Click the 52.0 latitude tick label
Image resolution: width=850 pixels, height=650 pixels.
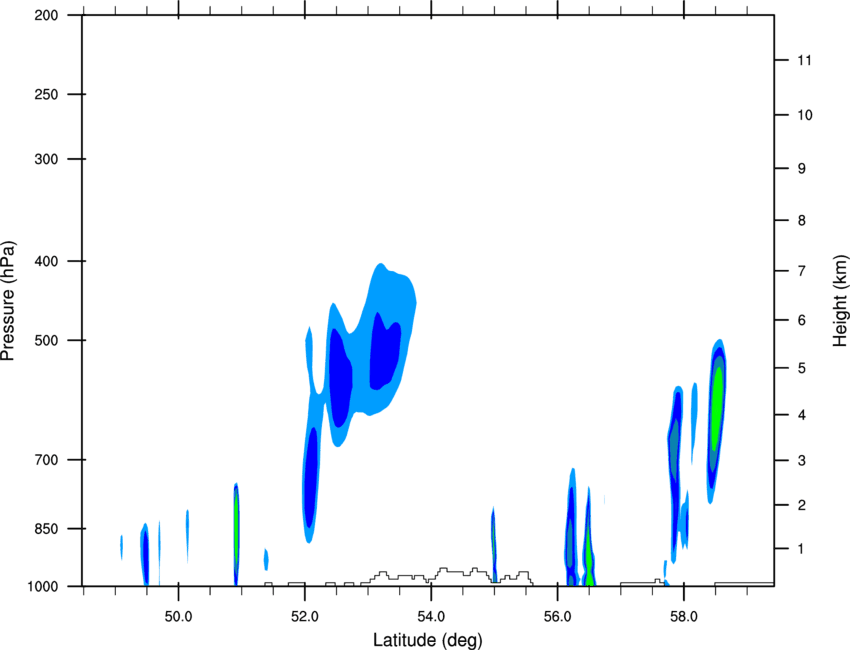pos(305,617)
